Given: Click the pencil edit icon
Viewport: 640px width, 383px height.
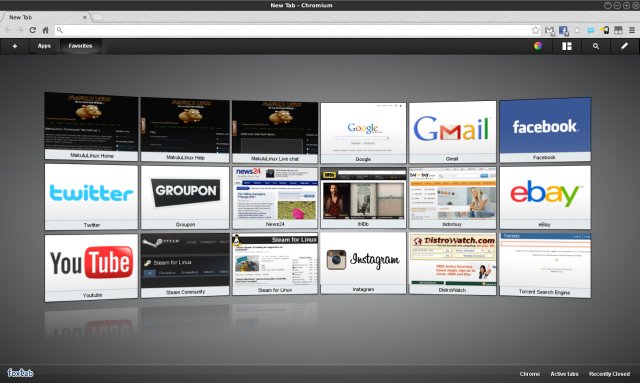Looking at the screenshot, I should tap(624, 46).
